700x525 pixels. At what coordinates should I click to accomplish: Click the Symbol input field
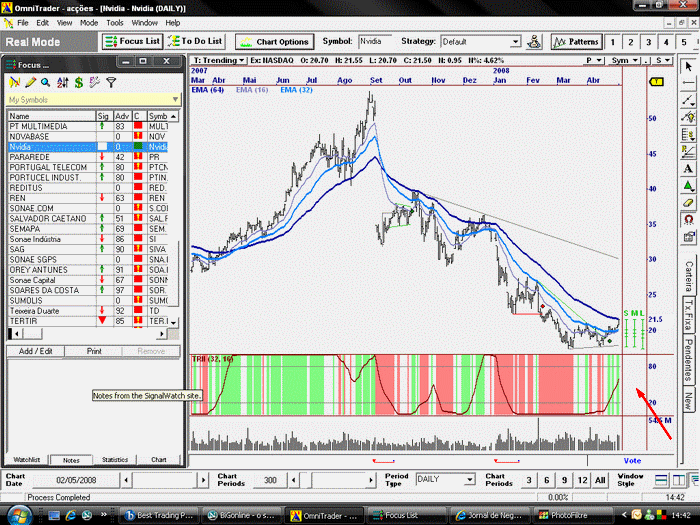(x=375, y=42)
